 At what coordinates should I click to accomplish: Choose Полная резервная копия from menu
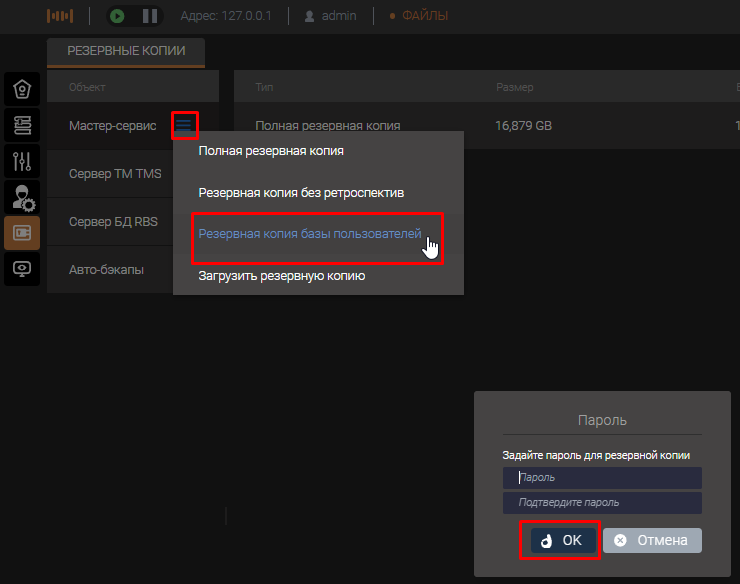(271, 151)
